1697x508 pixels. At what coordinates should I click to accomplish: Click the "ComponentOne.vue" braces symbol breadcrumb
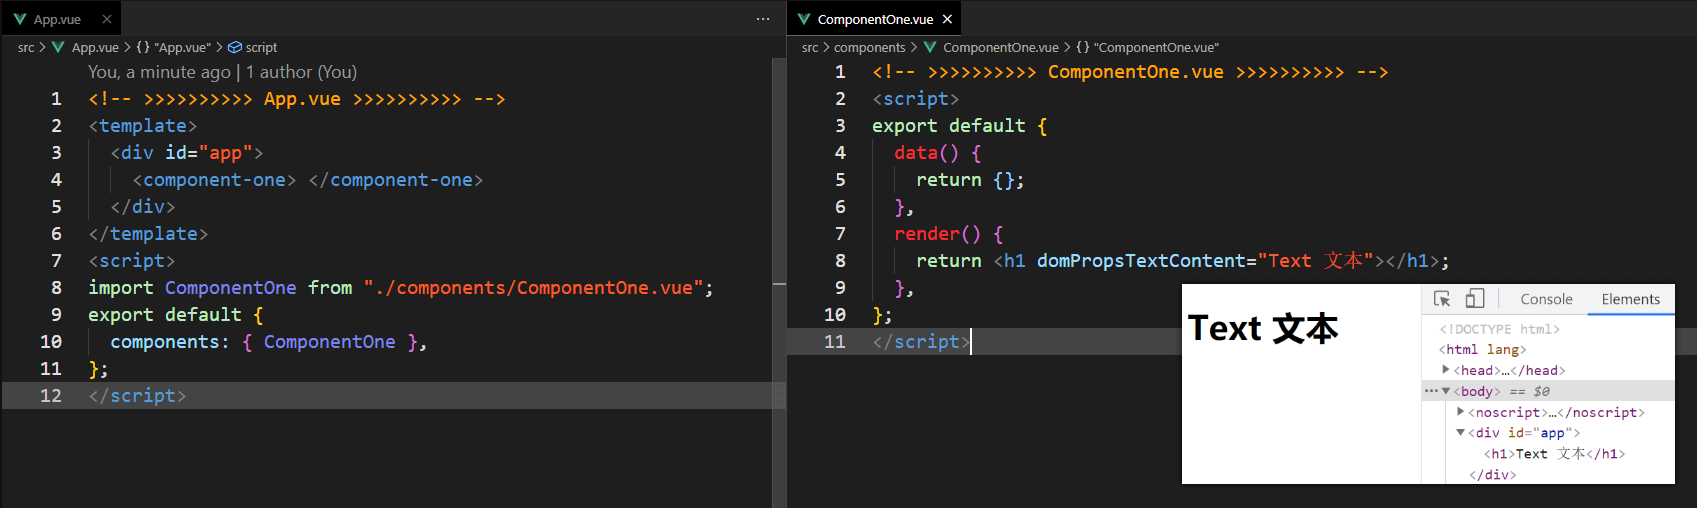pos(1148,47)
